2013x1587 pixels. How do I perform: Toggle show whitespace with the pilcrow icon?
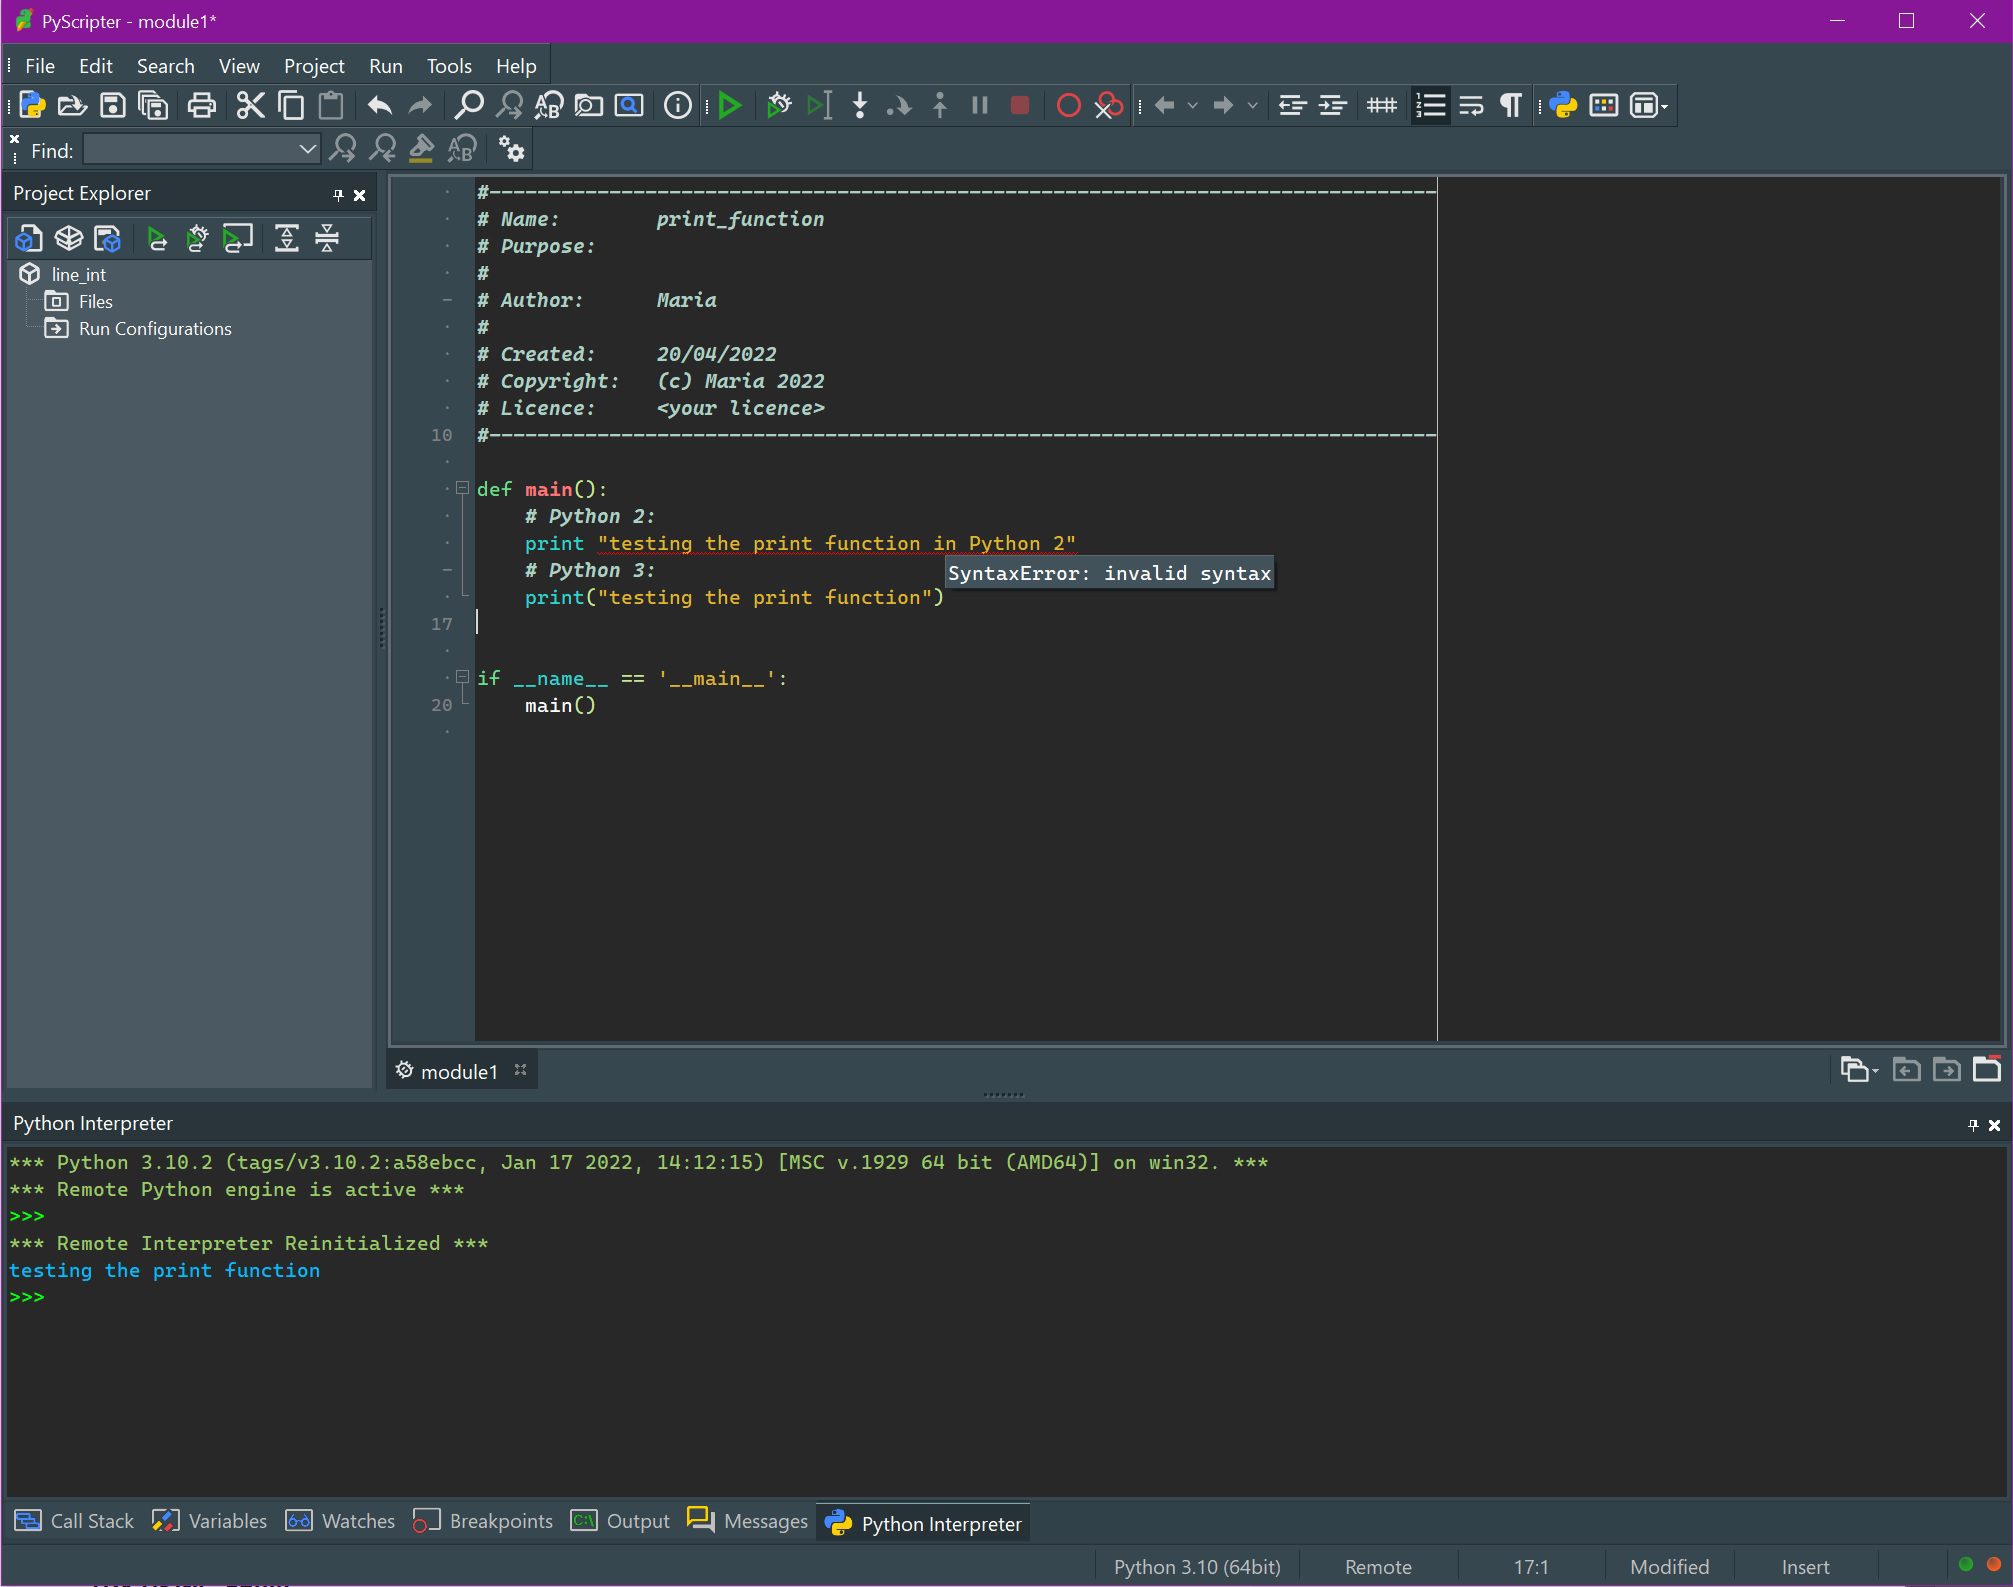click(x=1510, y=105)
